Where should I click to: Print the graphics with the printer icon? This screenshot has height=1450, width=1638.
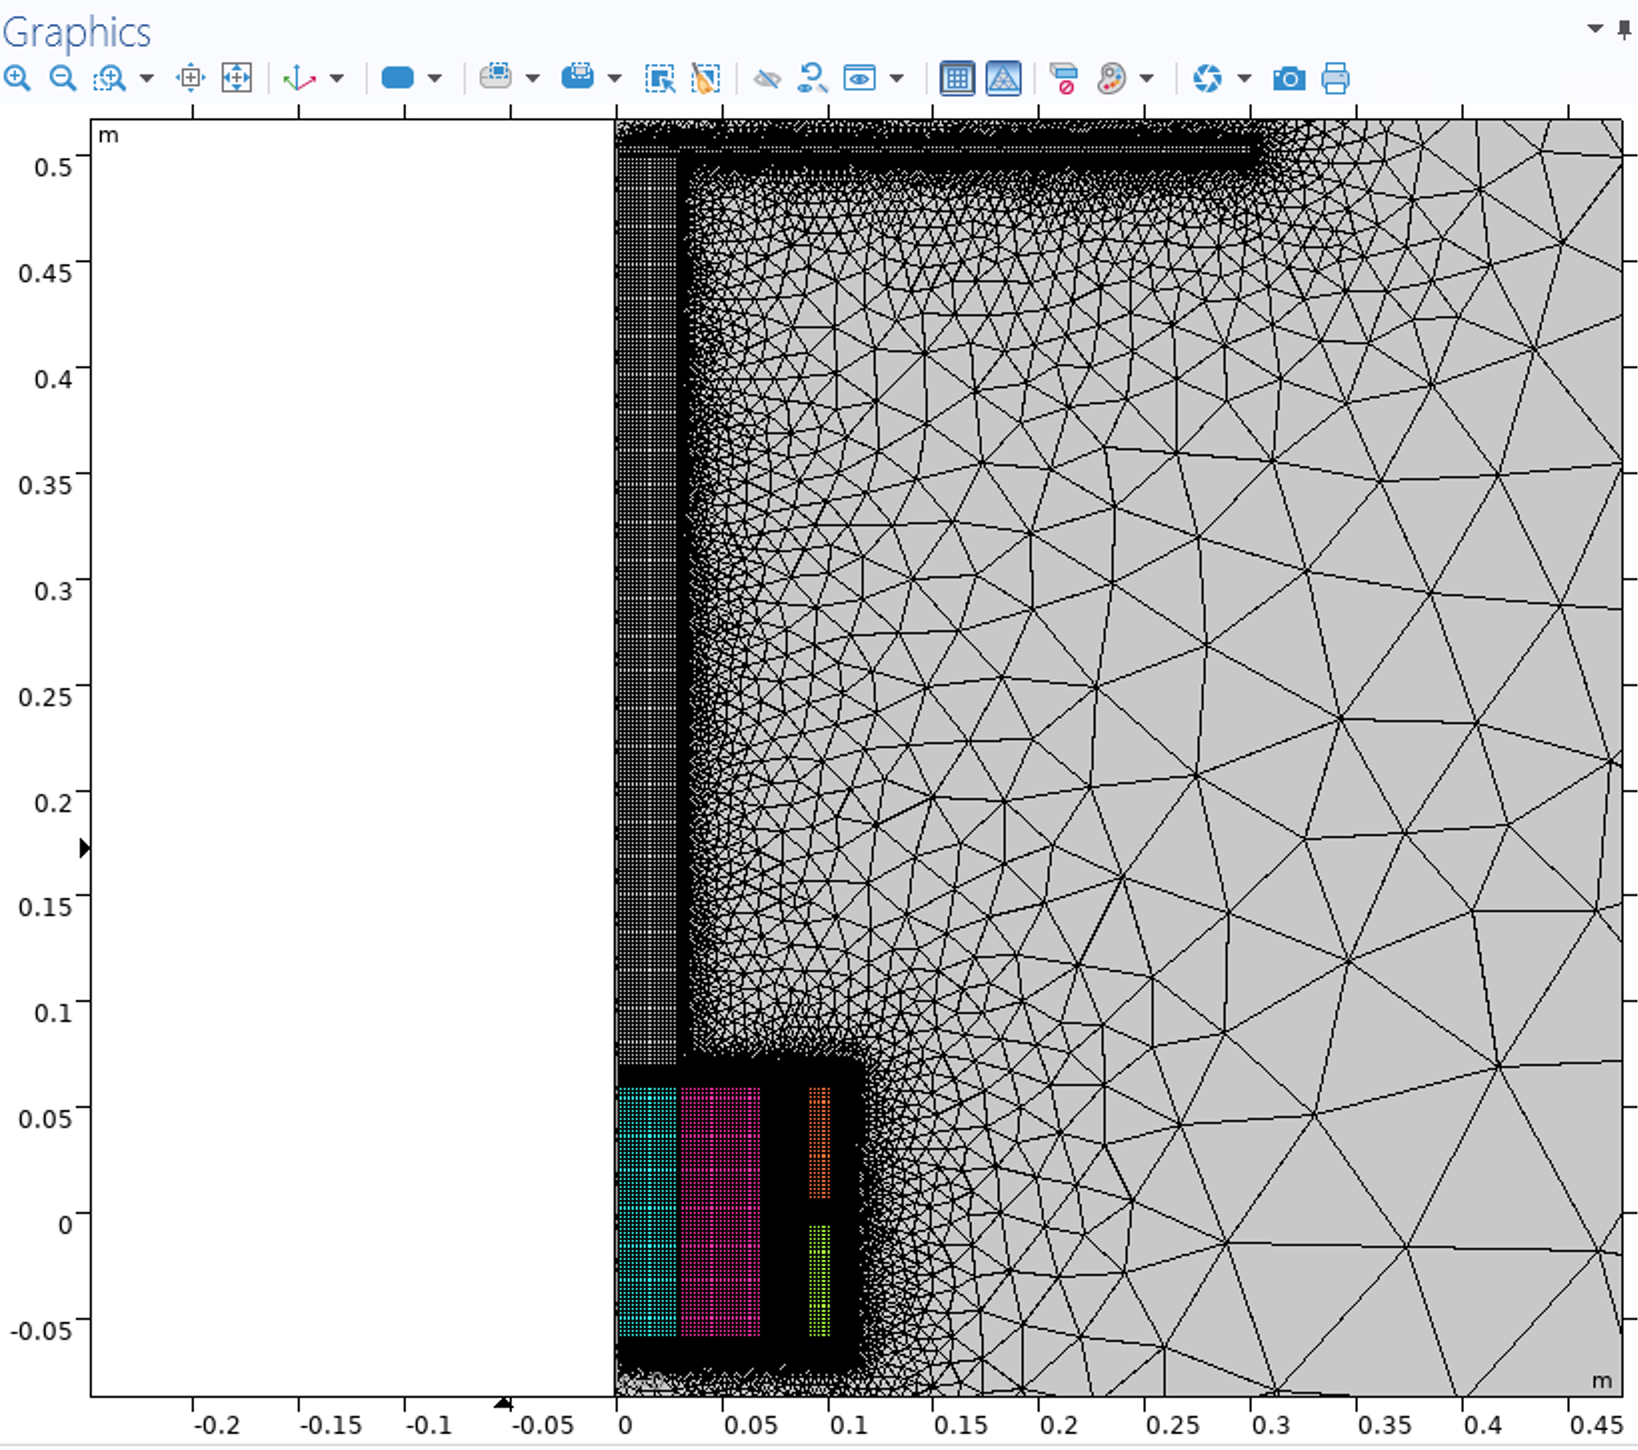[x=1335, y=78]
